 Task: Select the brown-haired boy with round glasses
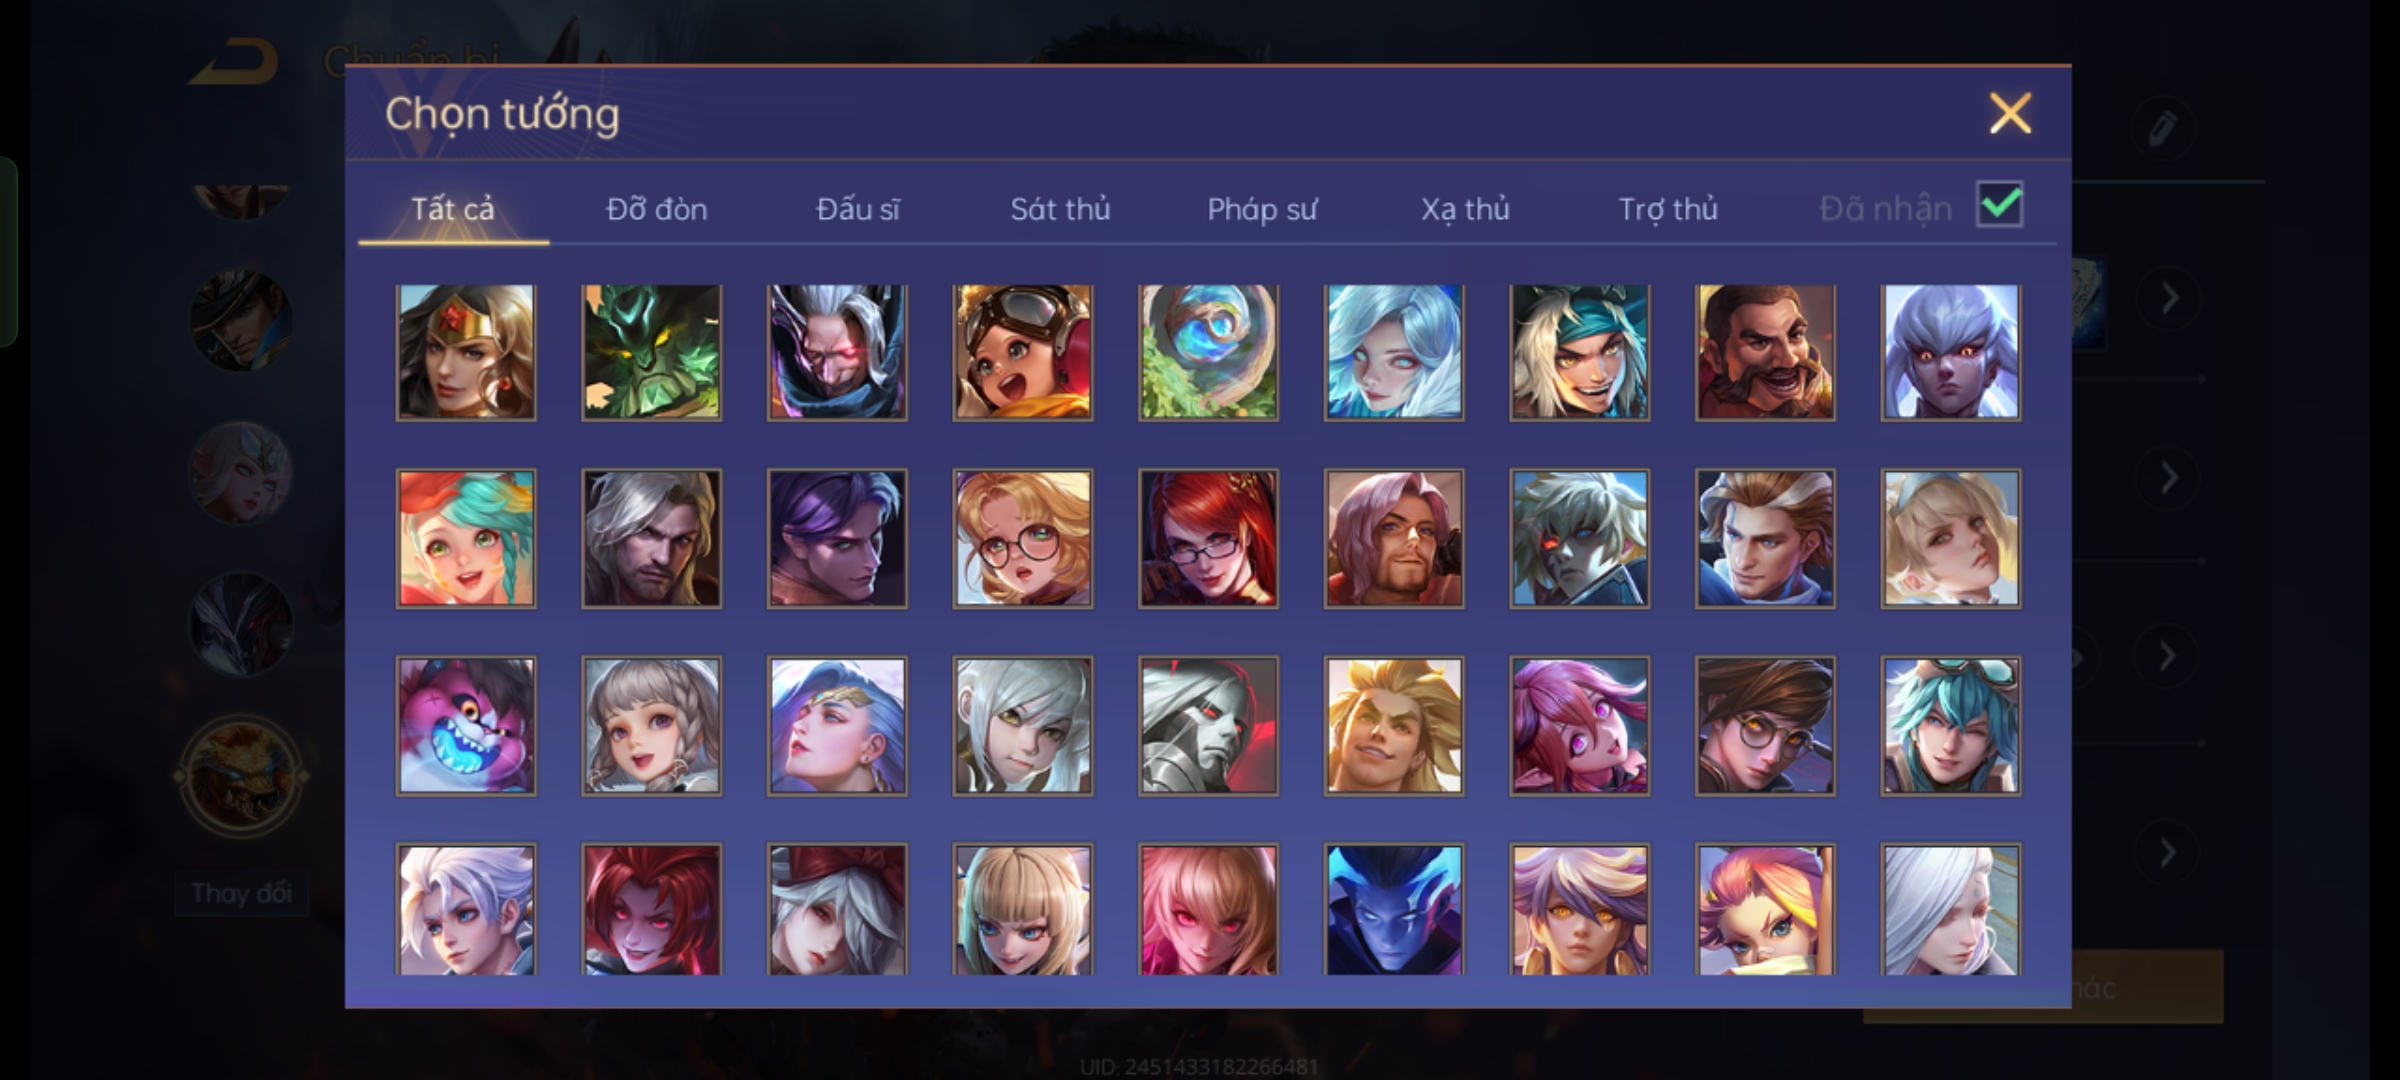(x=1765, y=725)
